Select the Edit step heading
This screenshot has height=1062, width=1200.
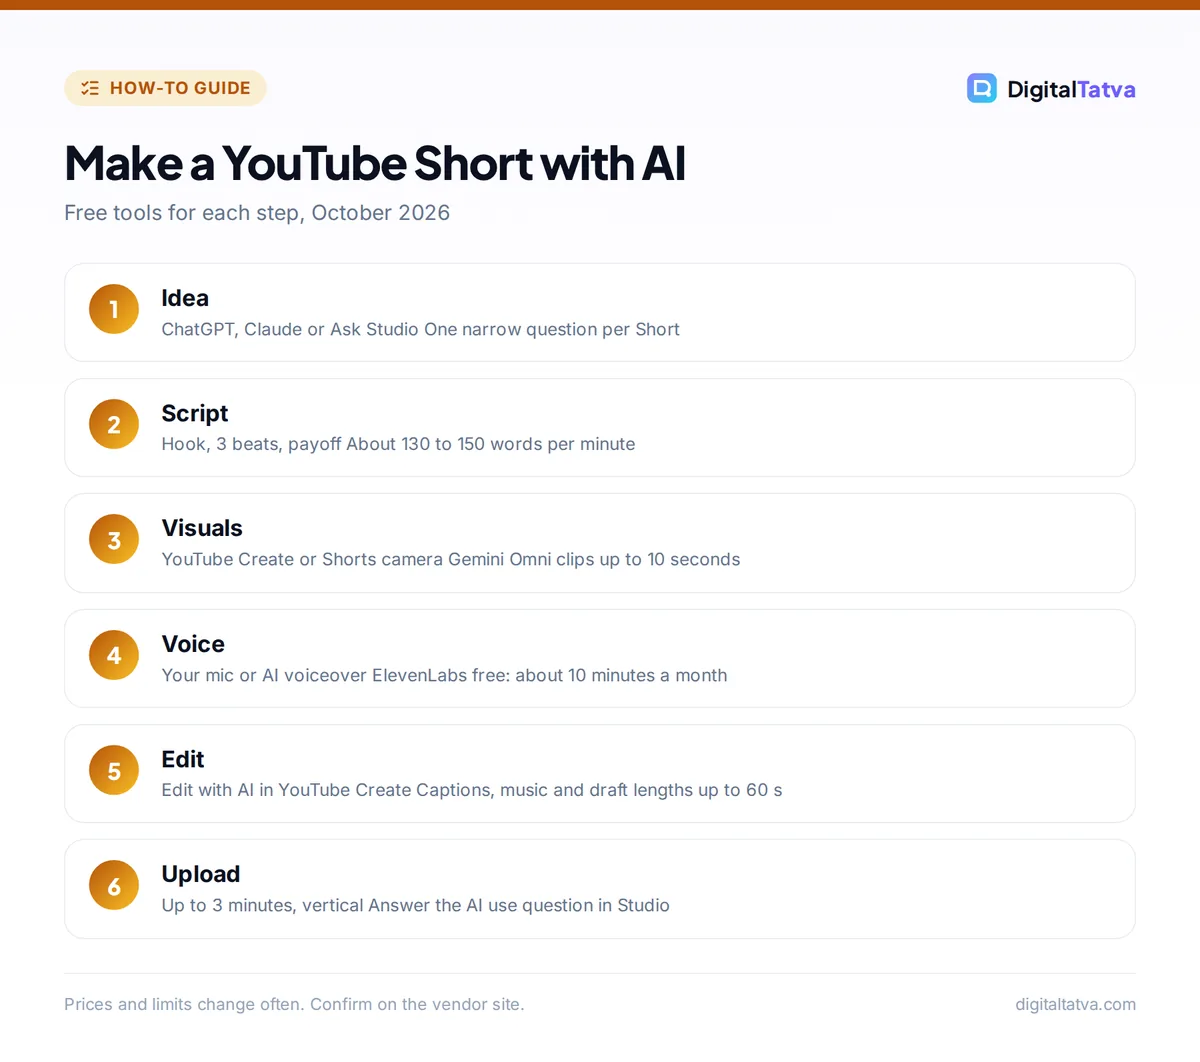pyautogui.click(x=183, y=759)
